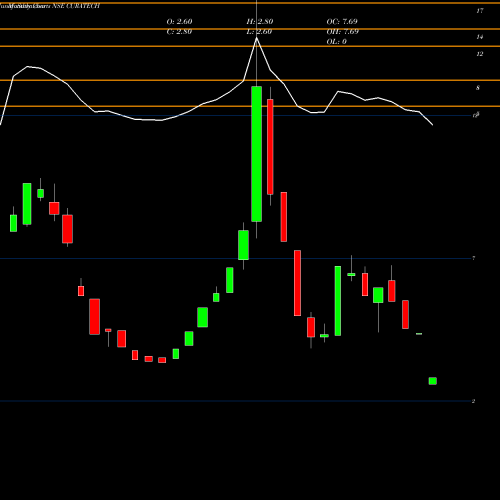Viewport: 500px width, 500px height.
Task: Click the 17 price axis label
Action: pyautogui.click(x=480, y=11)
